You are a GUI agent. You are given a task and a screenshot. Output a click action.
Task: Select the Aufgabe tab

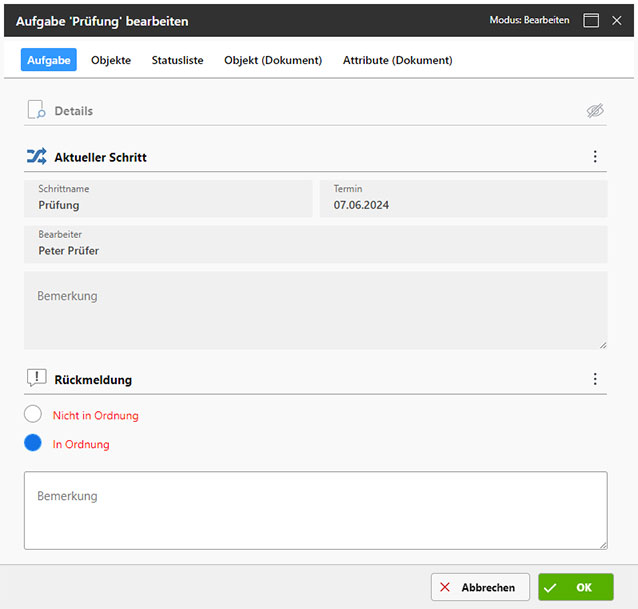48,60
